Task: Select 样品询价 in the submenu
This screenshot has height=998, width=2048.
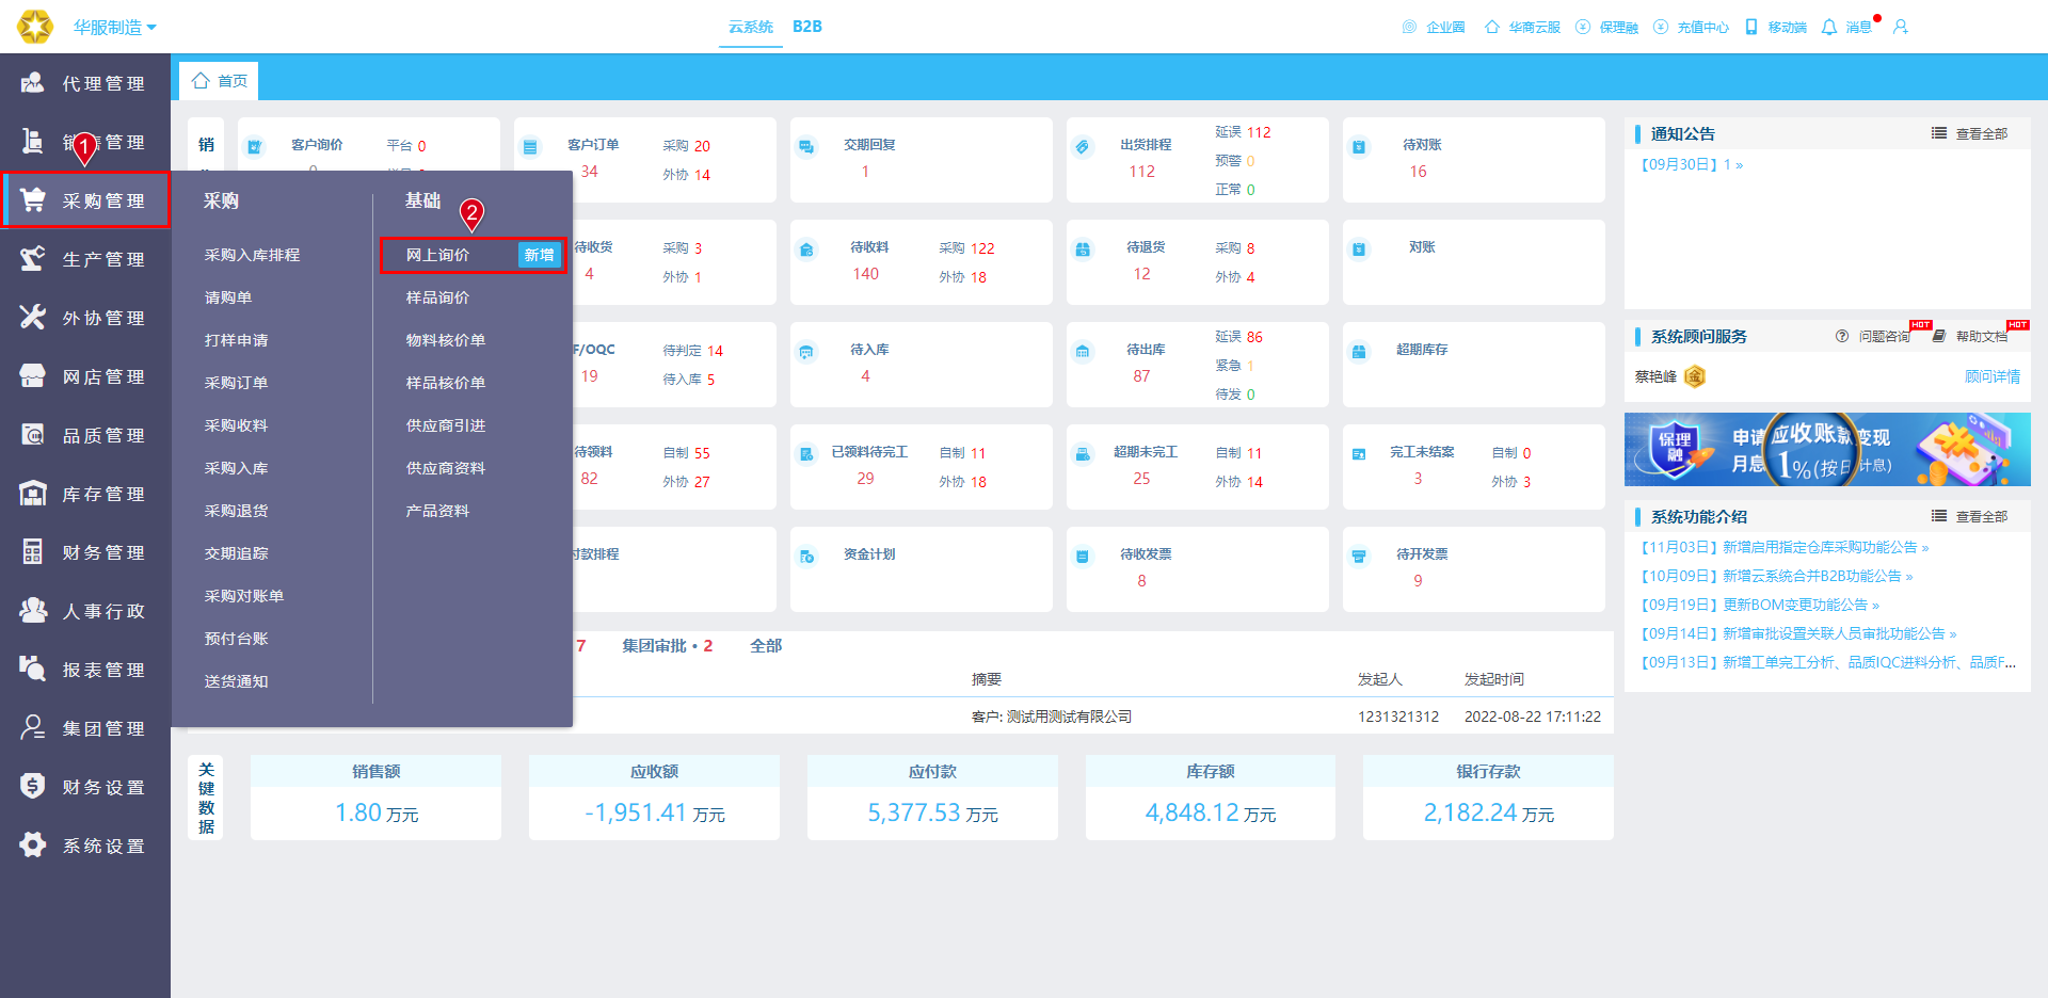Action: click(437, 298)
